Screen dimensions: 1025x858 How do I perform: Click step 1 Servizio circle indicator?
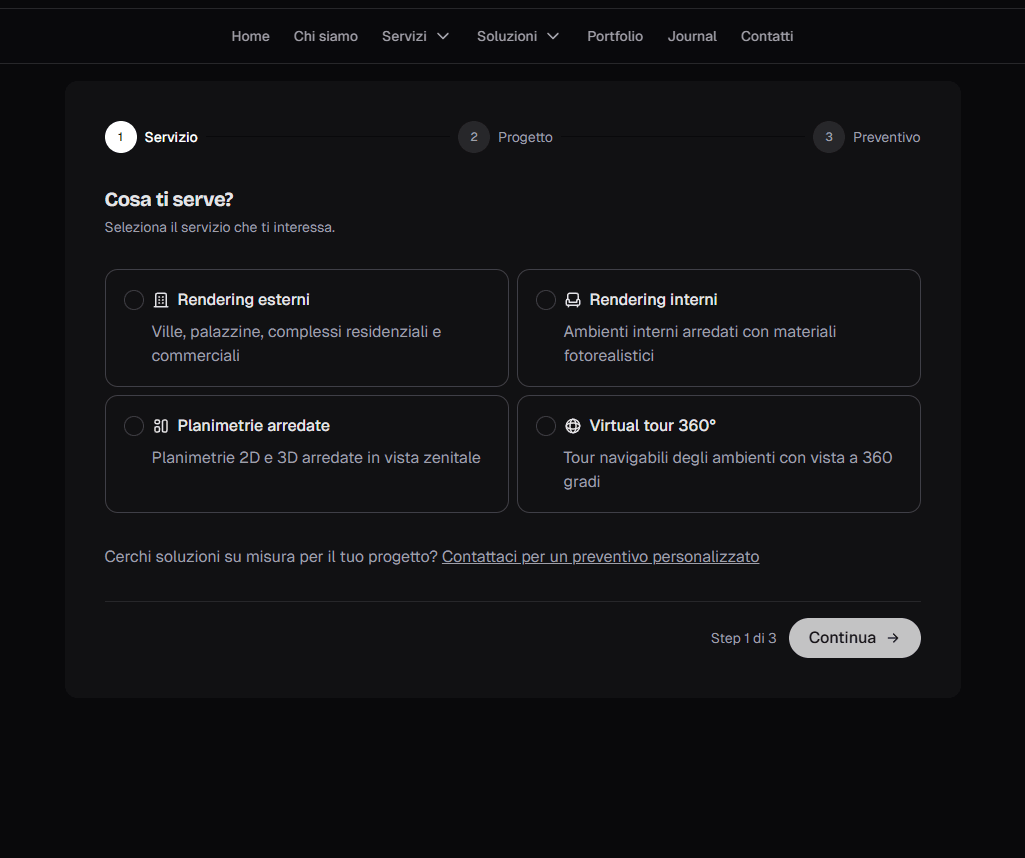(121, 137)
